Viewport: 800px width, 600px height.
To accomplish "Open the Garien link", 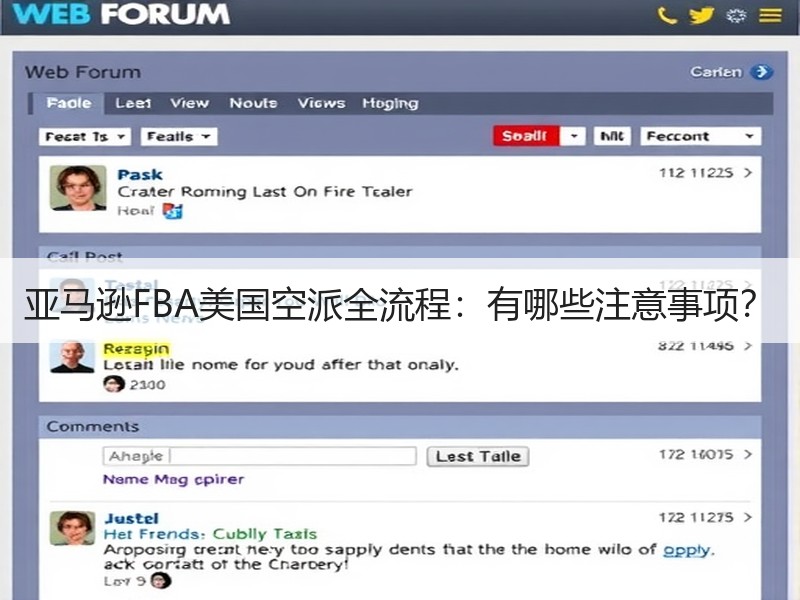I will [x=716, y=72].
